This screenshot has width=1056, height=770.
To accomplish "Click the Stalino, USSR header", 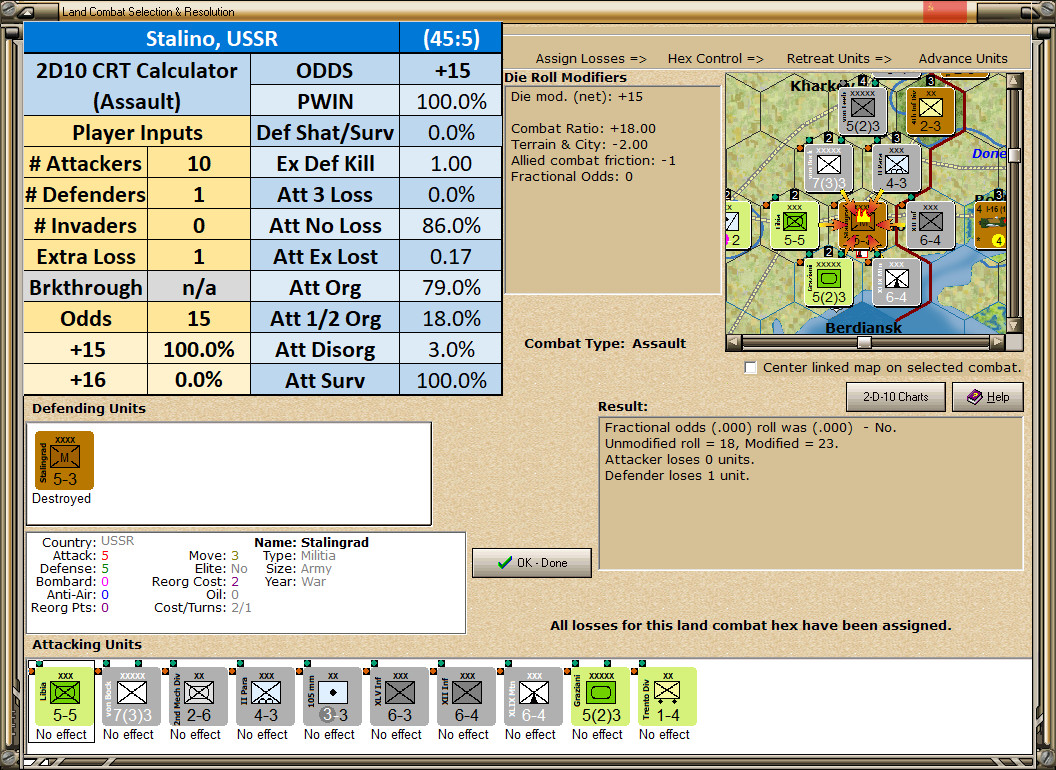I will 211,38.
